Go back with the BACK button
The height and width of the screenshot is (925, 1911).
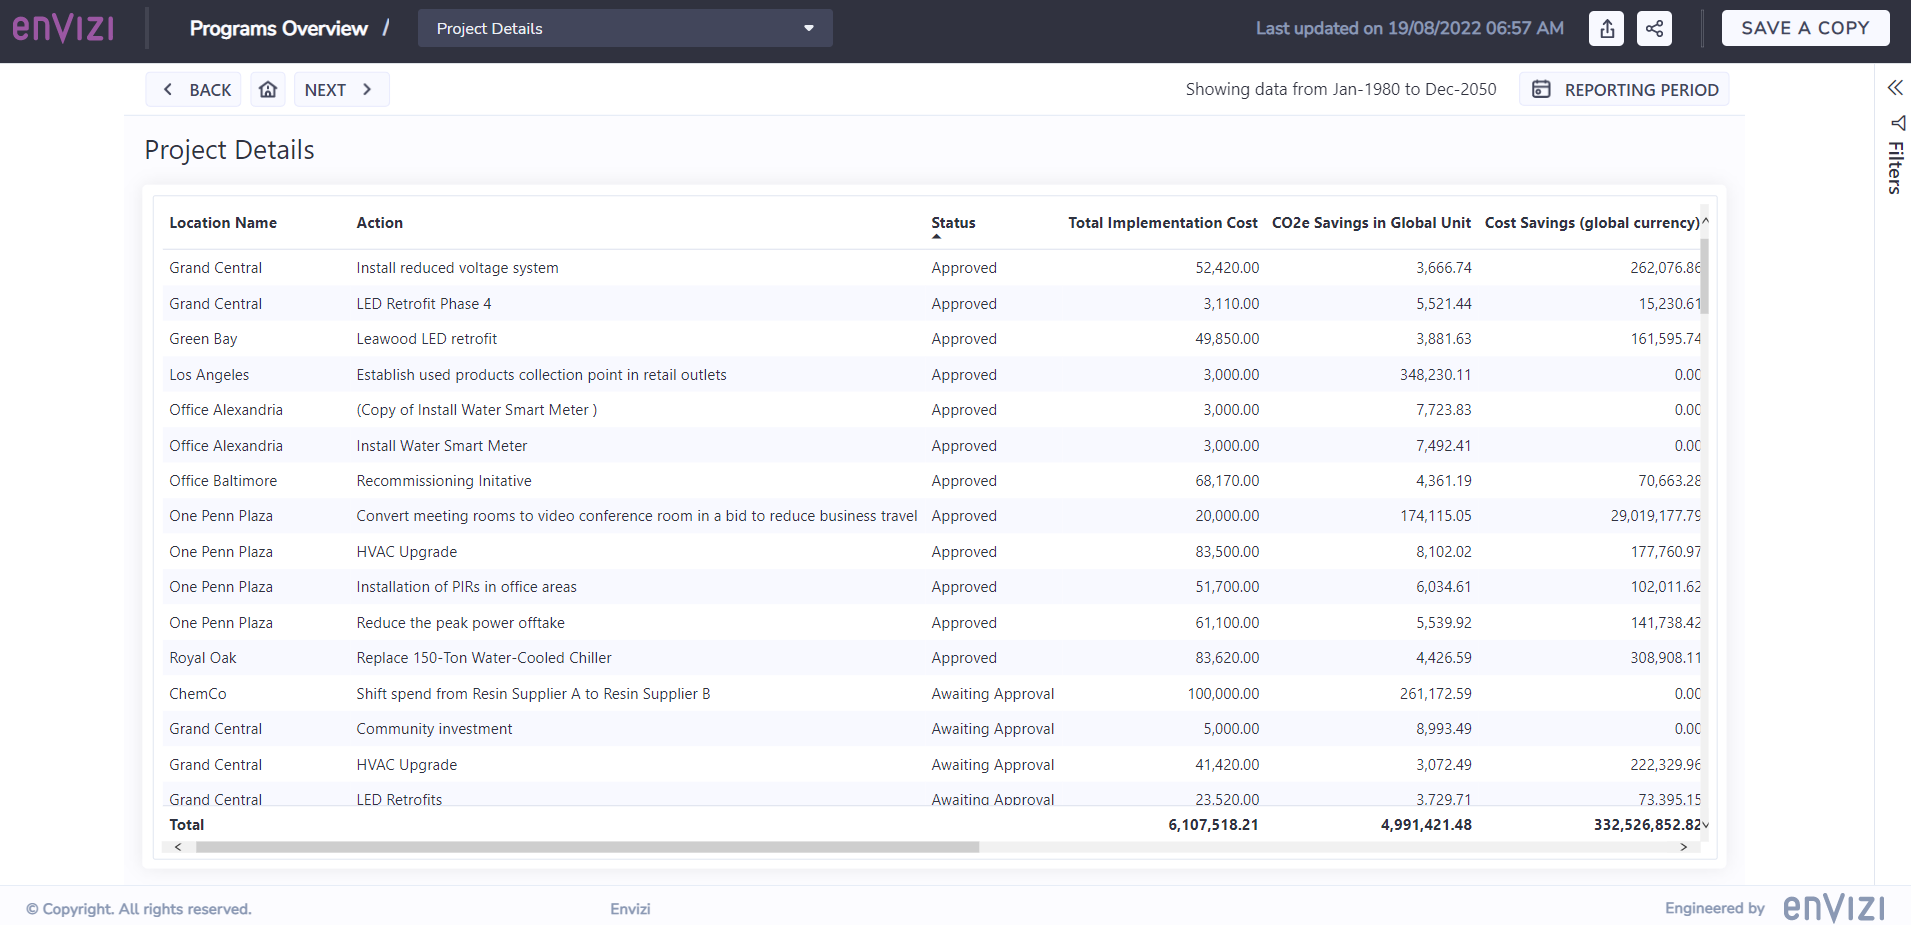pyautogui.click(x=195, y=90)
